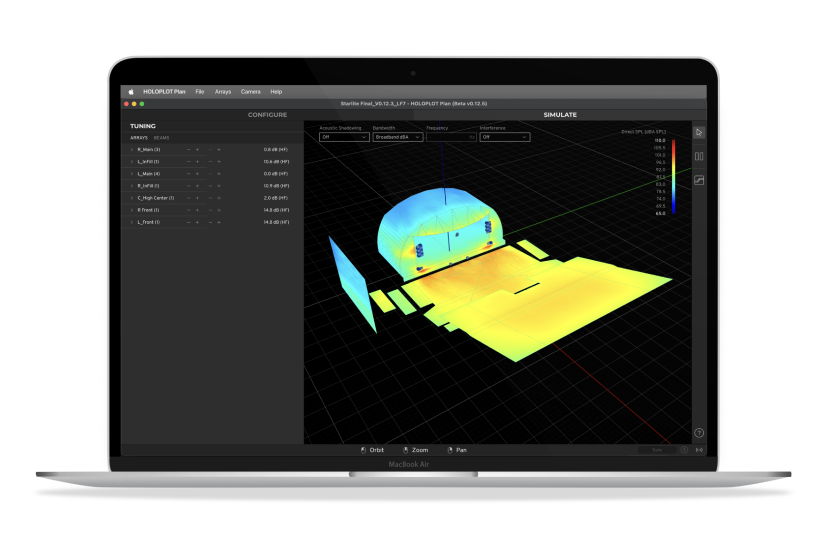This screenshot has height=551, width=827.
Task: Open the Arrays menu
Action: [222, 91]
